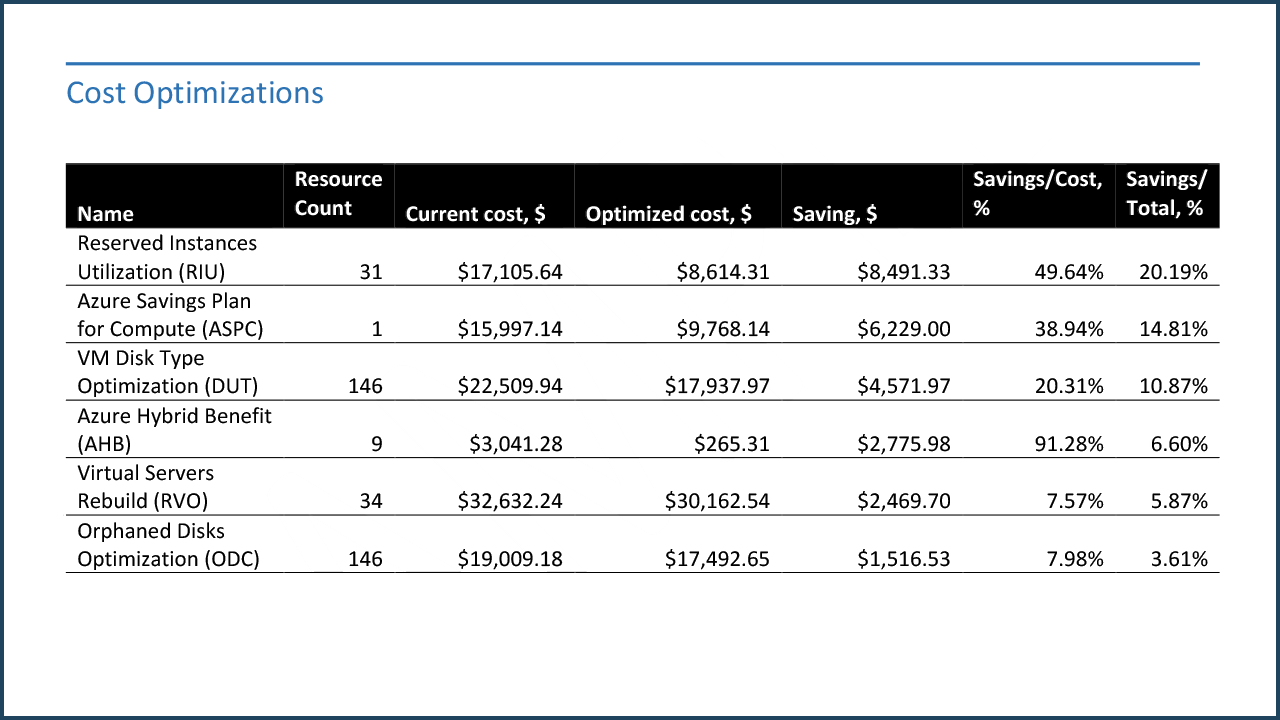This screenshot has height=720, width=1280.
Task: Select the Current cost, $ header
Action: pos(475,214)
